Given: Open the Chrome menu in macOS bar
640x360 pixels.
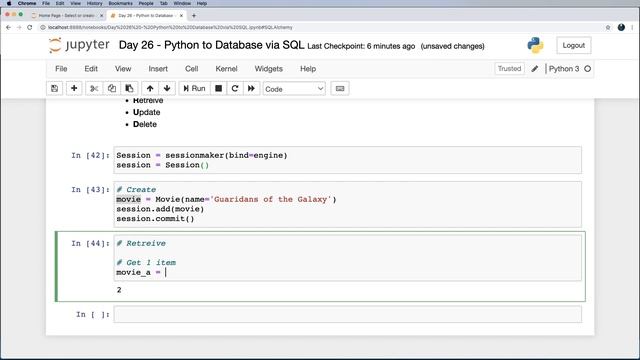Looking at the screenshot, I should point(27,3).
